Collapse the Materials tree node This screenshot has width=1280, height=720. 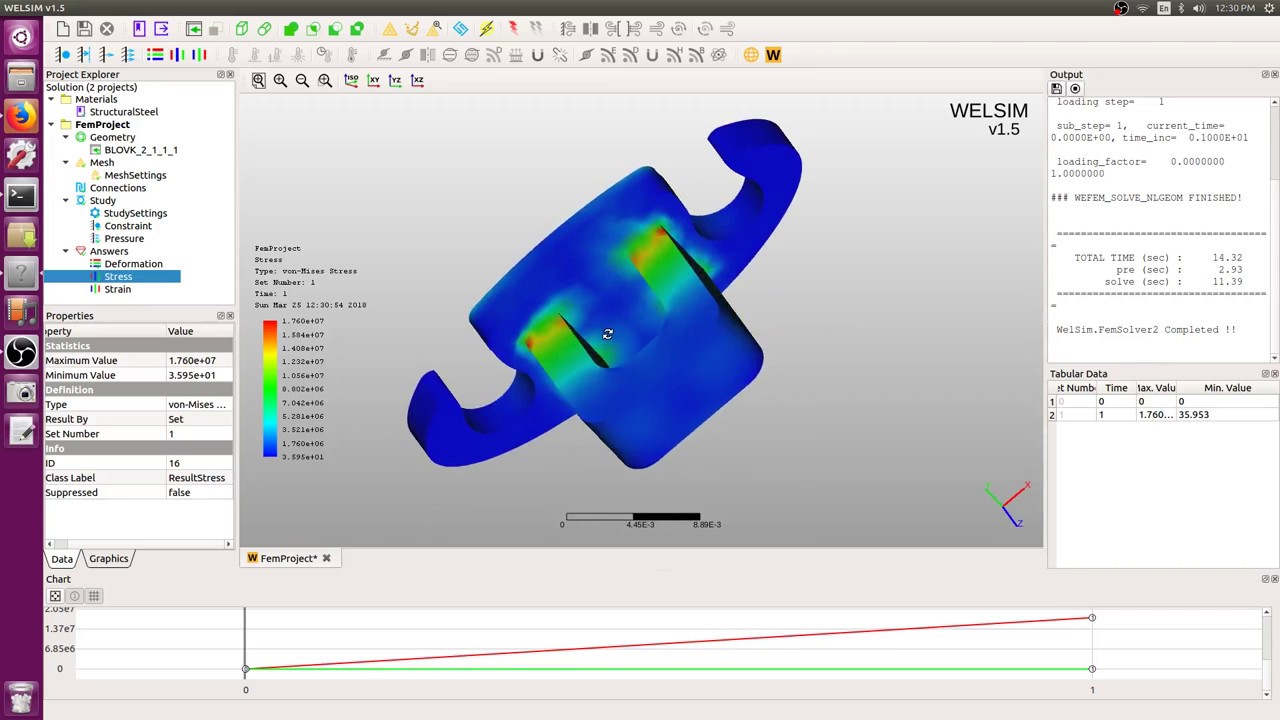(x=52, y=99)
